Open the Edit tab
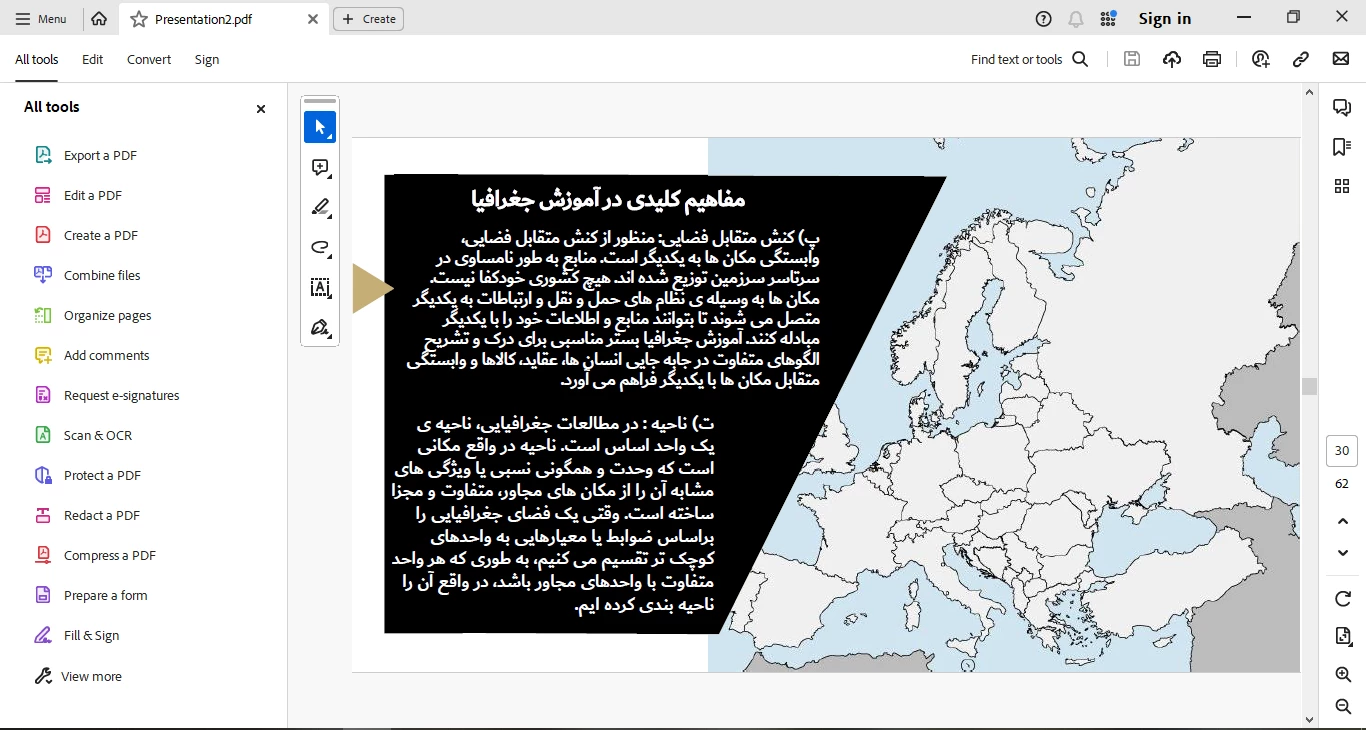Screen dimensions: 1366x730 [92, 59]
